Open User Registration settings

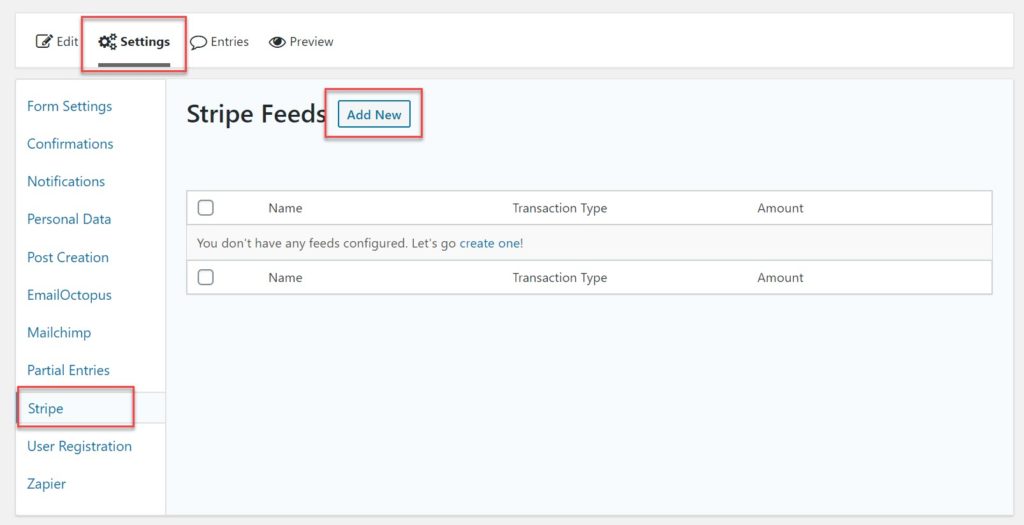point(79,446)
